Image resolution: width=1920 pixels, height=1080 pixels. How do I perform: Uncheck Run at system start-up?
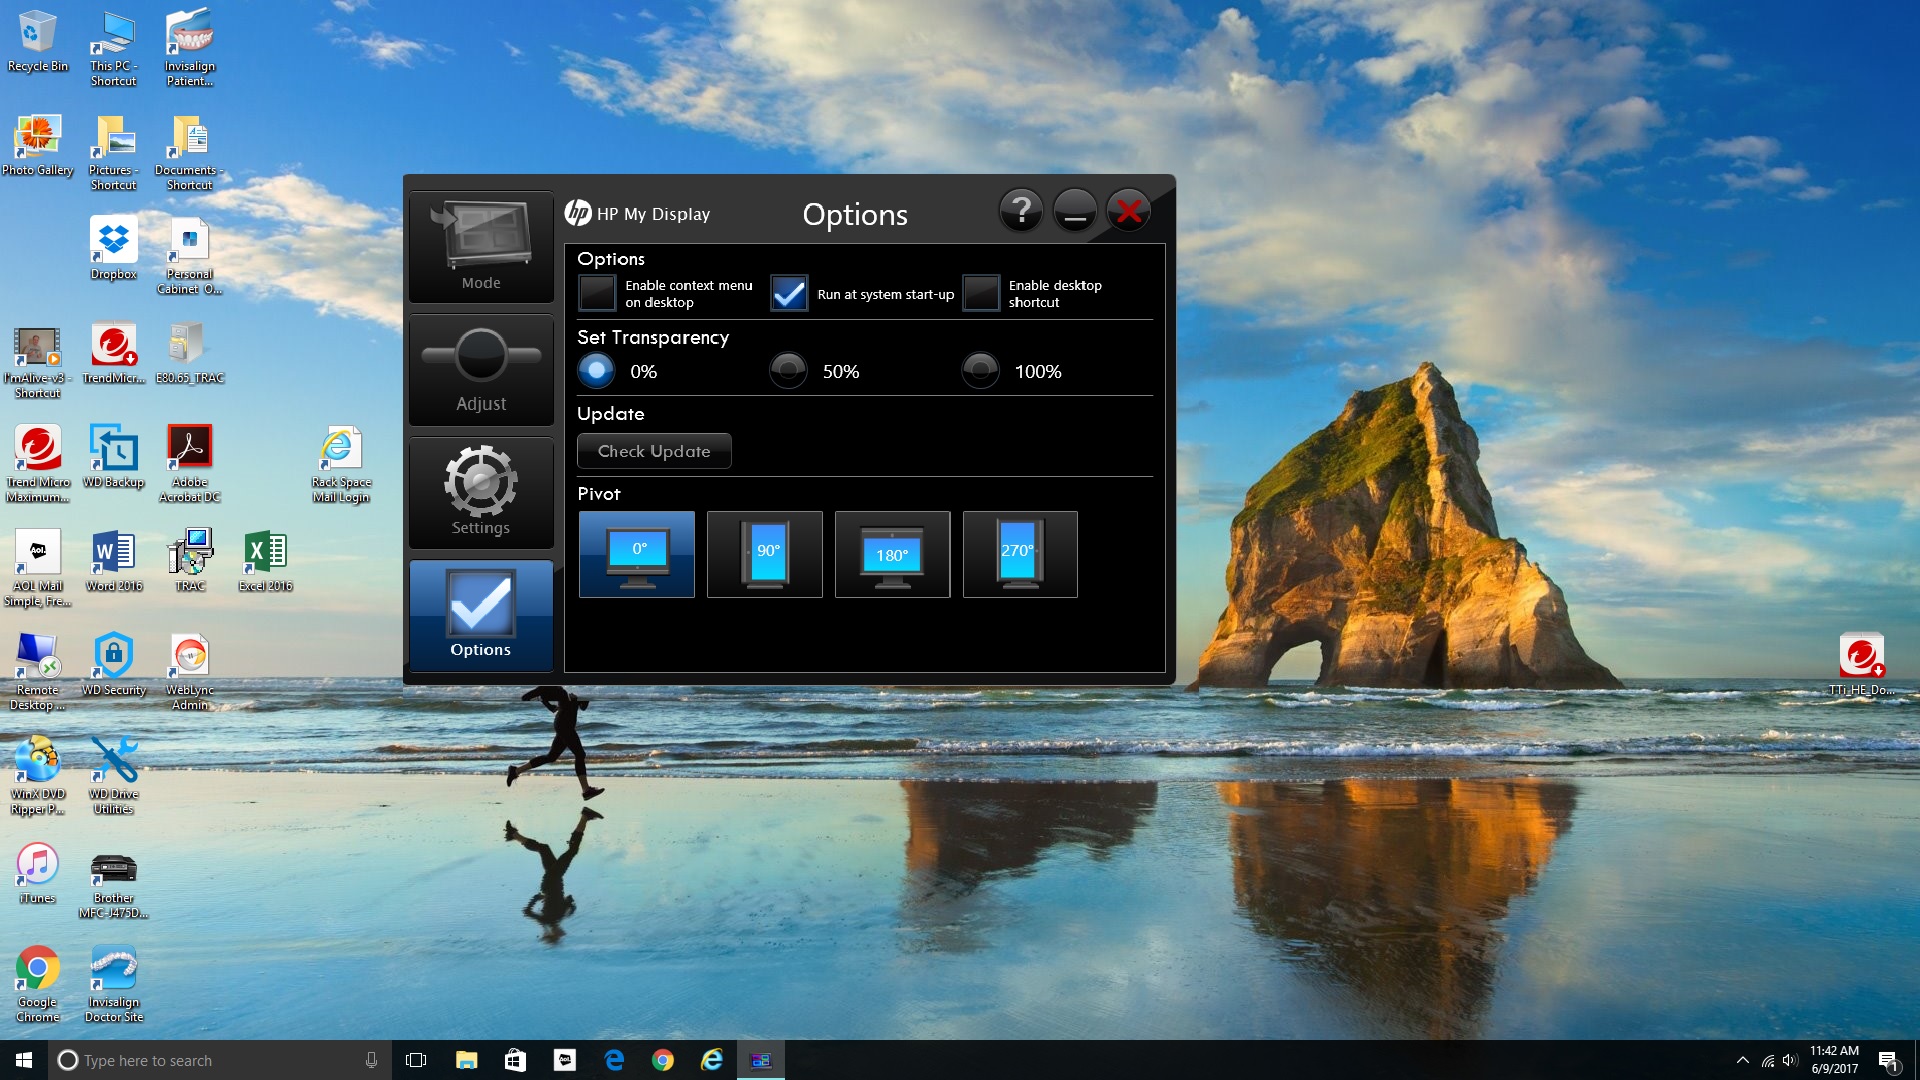tap(789, 294)
